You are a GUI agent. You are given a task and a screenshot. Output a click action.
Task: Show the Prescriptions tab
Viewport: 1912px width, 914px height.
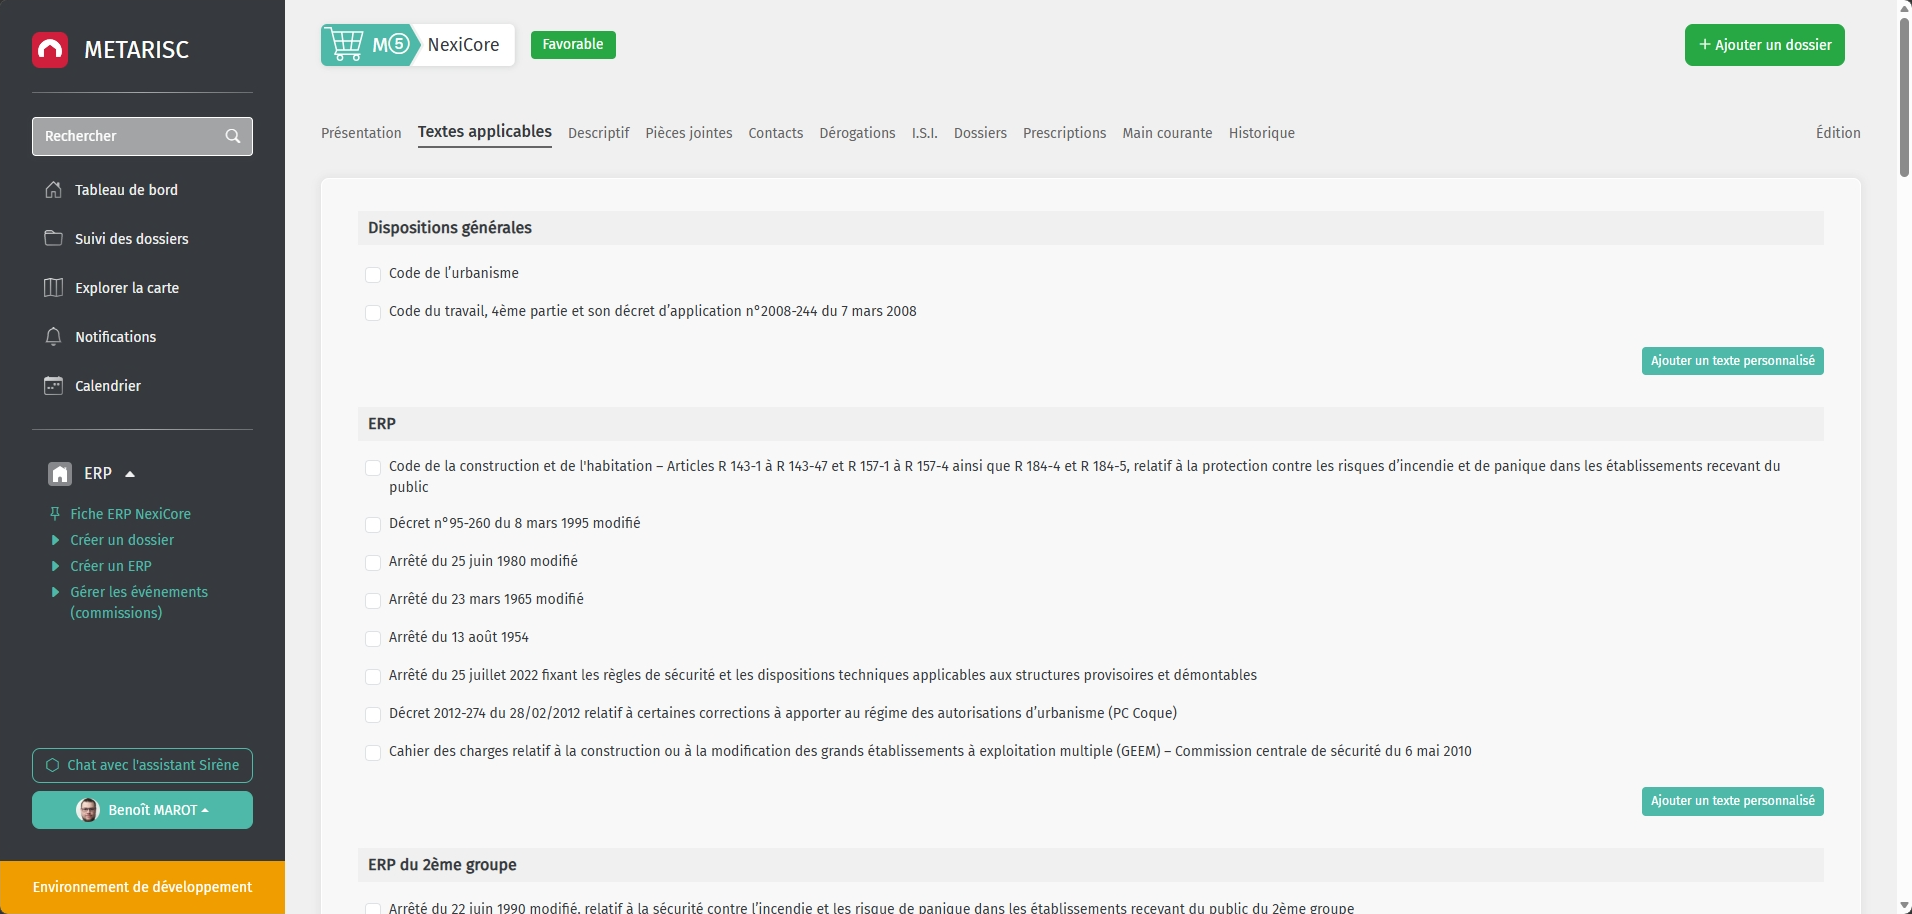pyautogui.click(x=1064, y=133)
